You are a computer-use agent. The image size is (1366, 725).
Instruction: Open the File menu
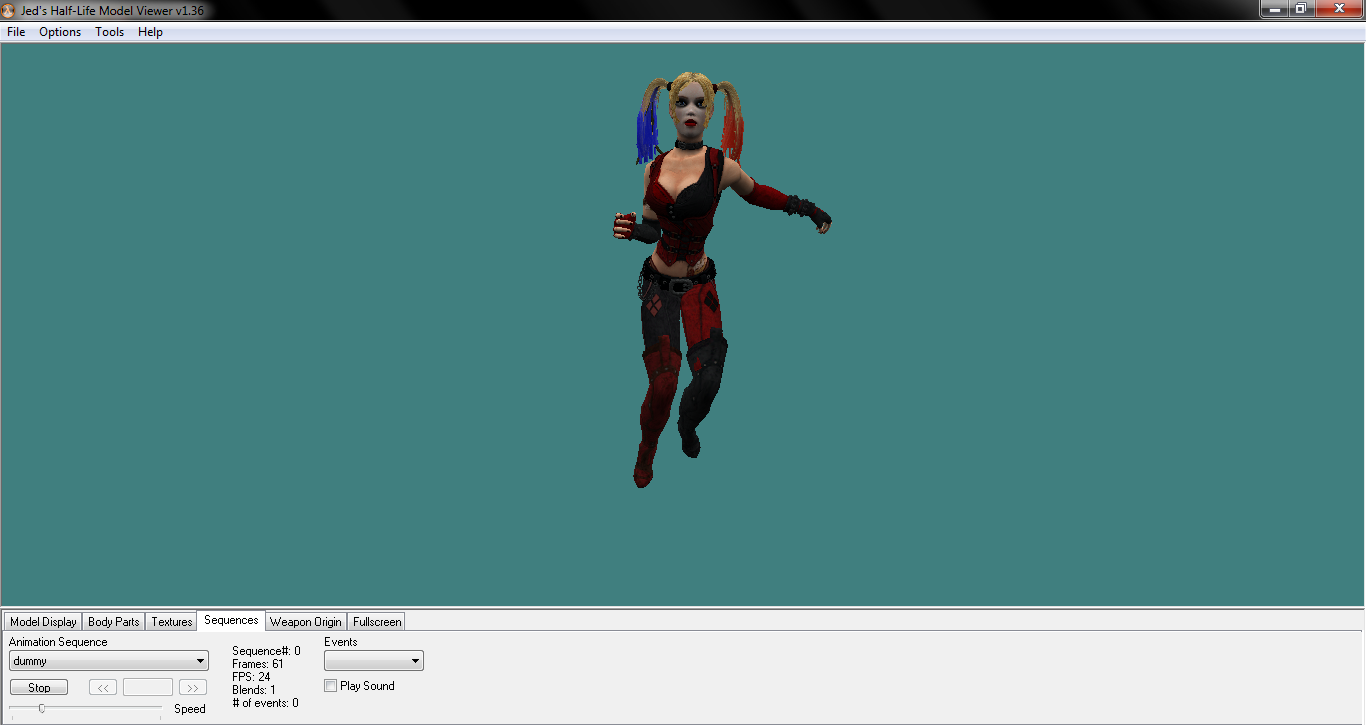[16, 32]
